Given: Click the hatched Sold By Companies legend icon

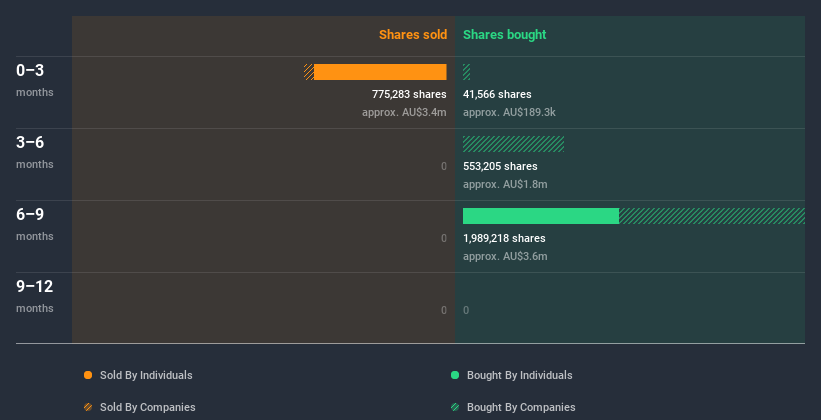Looking at the screenshot, I should tap(88, 407).
